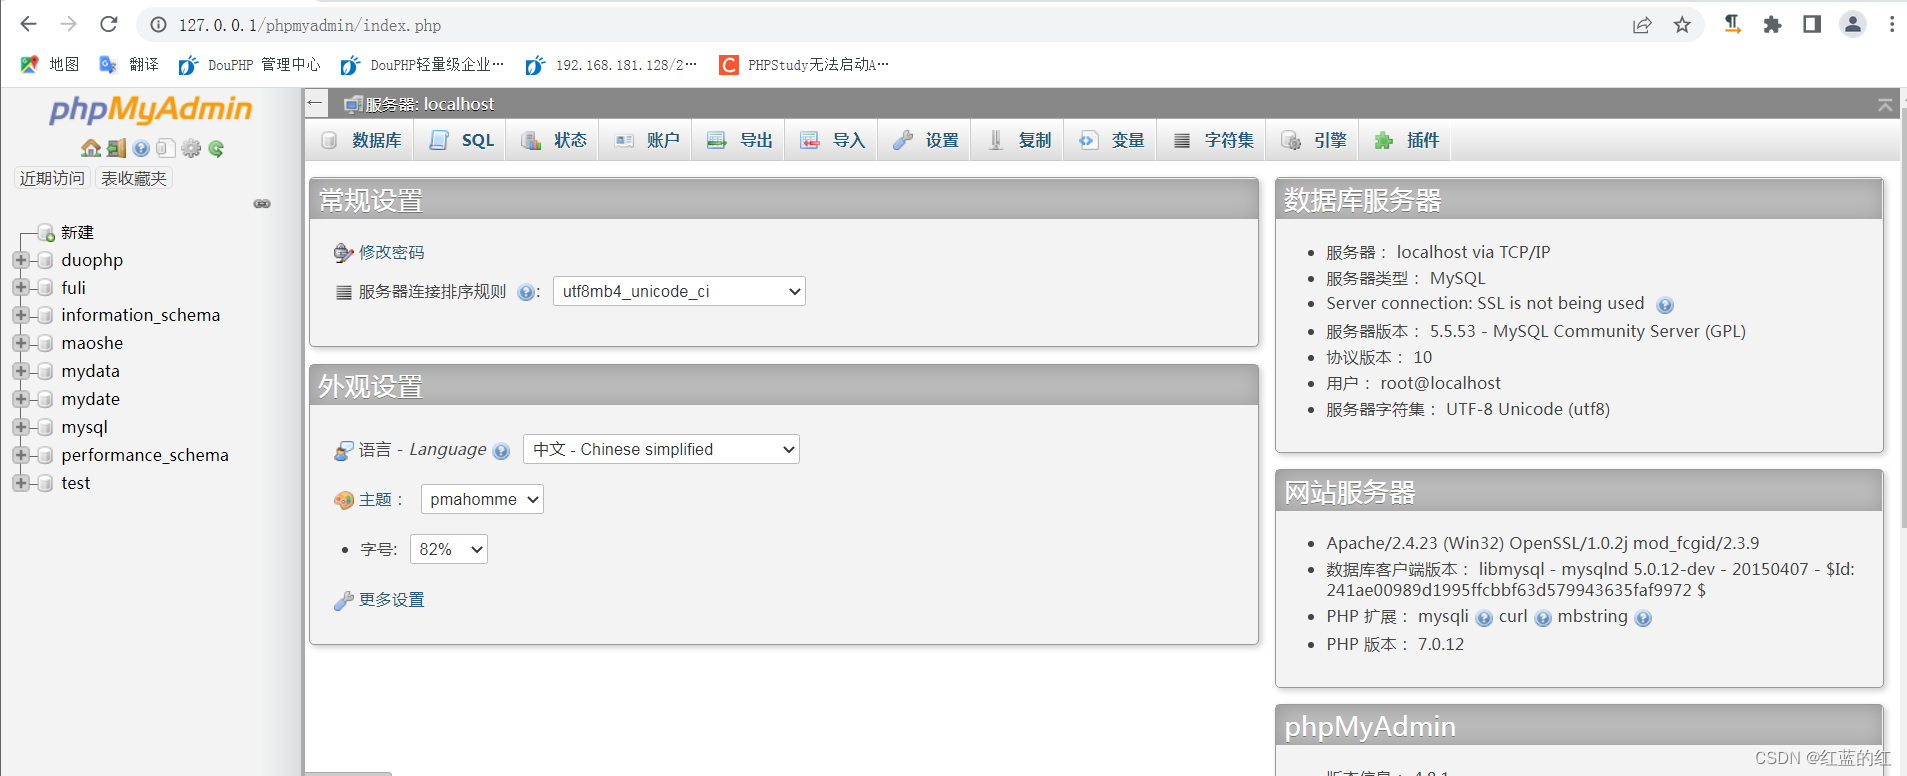Click browser reload button

[109, 24]
